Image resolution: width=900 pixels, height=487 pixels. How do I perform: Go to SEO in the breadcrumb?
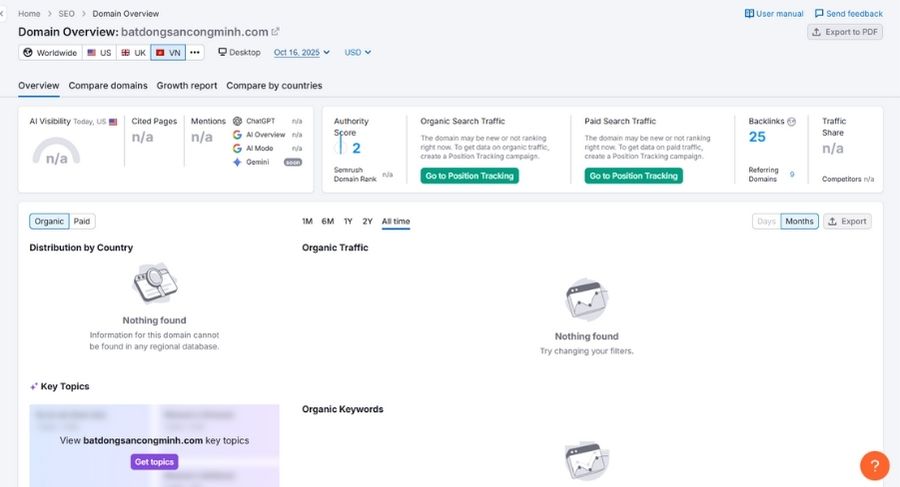67,13
